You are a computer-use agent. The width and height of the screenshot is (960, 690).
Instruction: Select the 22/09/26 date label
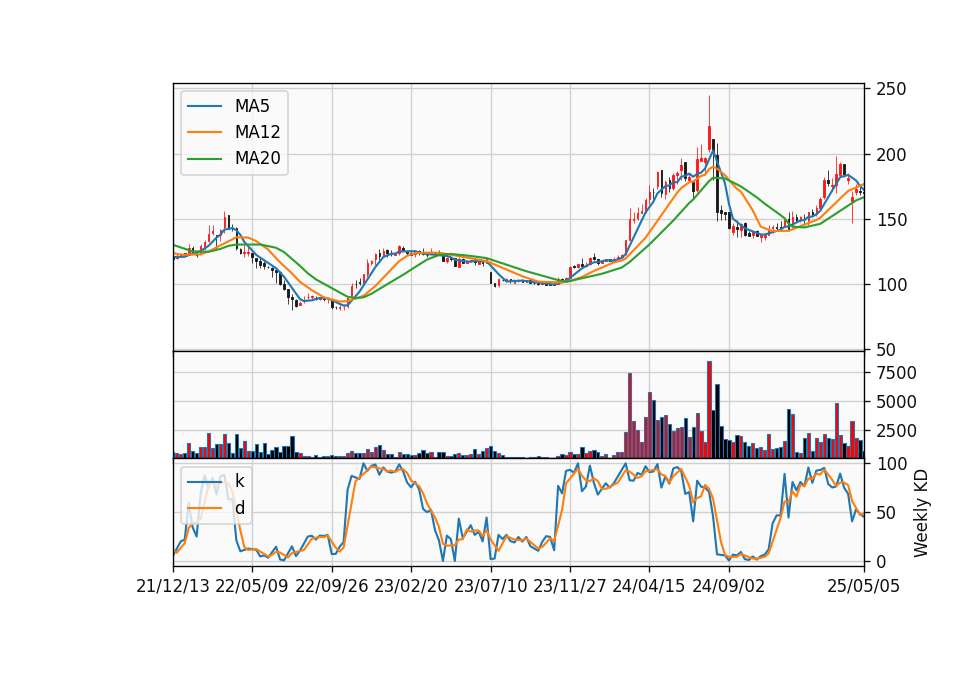click(x=332, y=587)
